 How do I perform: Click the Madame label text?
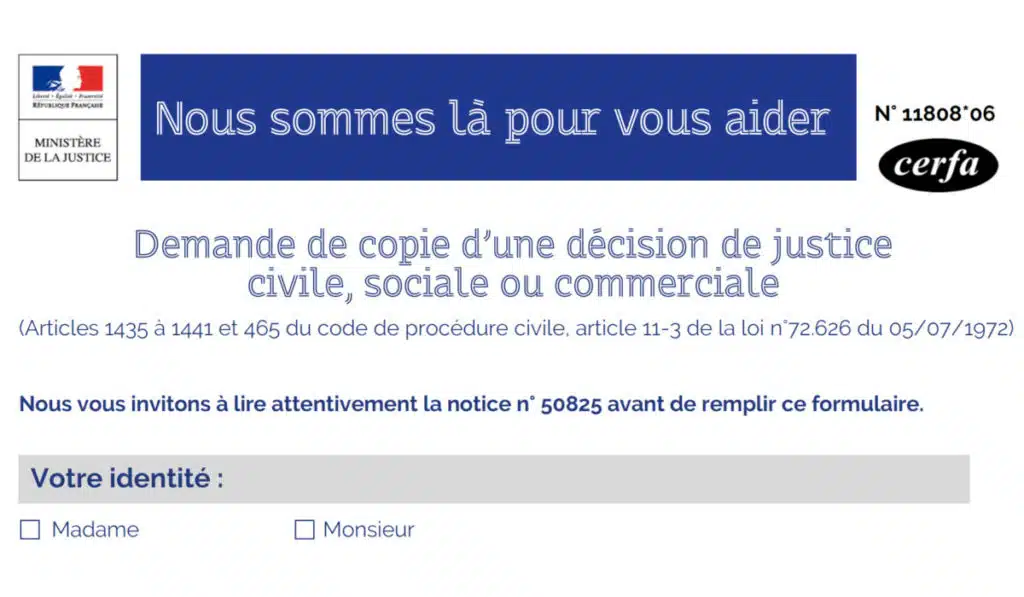(x=95, y=530)
